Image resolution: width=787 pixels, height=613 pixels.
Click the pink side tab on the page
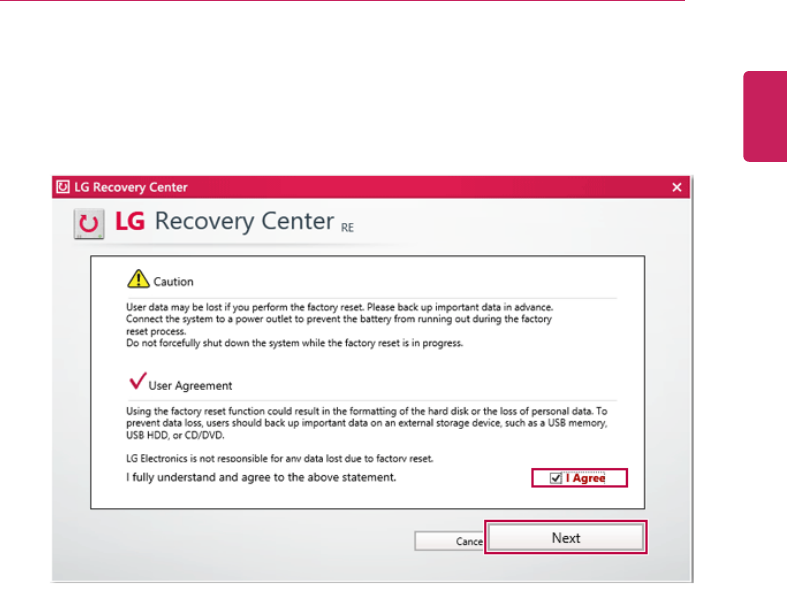[x=765, y=116]
